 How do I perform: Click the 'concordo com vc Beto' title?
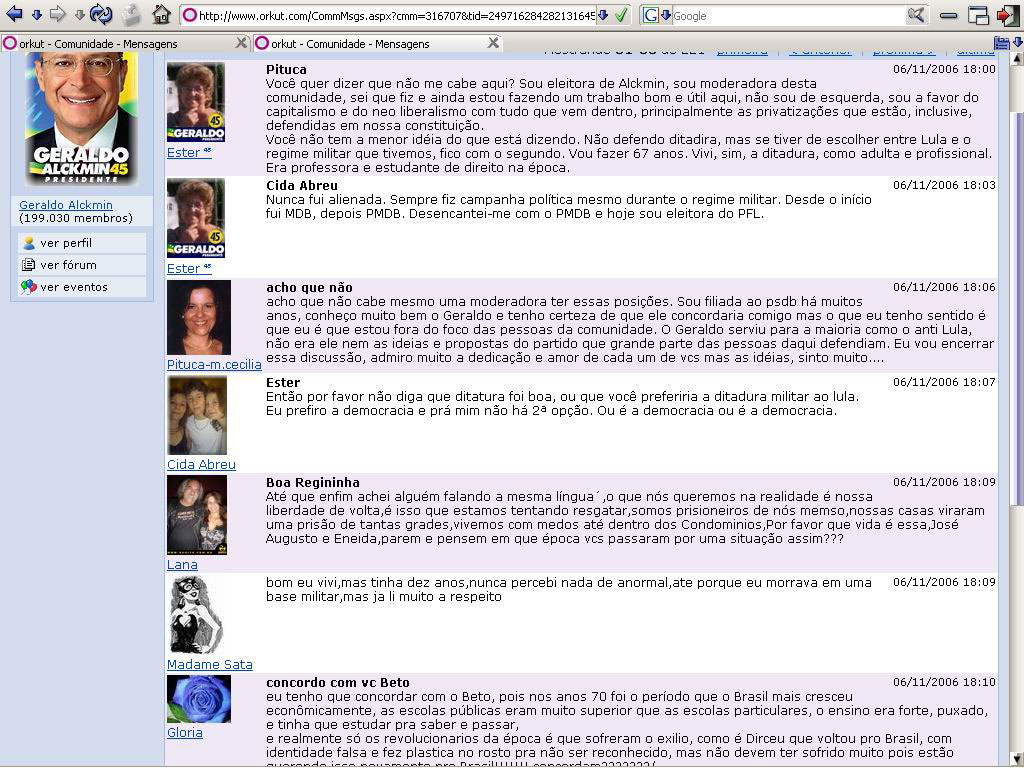pyautogui.click(x=338, y=682)
